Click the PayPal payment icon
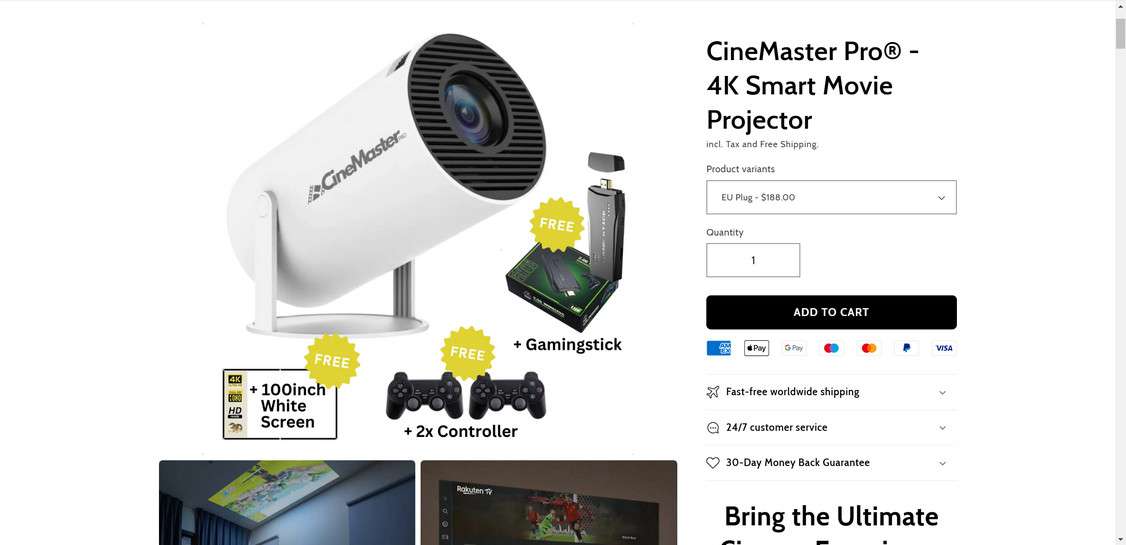Image resolution: width=1126 pixels, height=545 pixels. [906, 348]
